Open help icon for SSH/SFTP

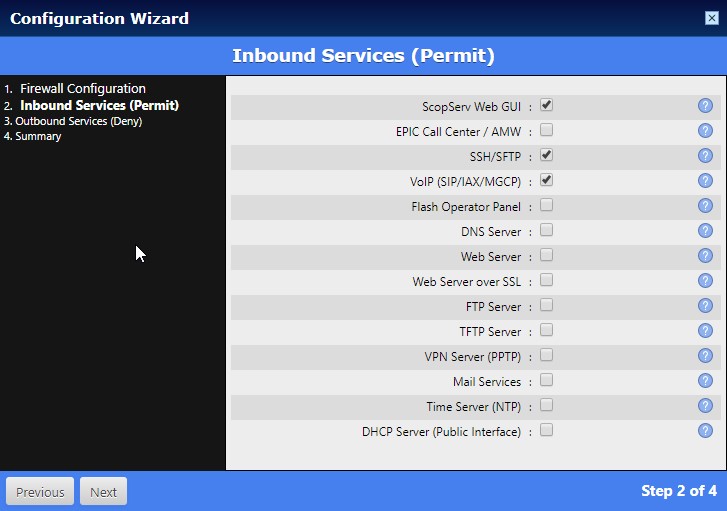[x=705, y=156]
